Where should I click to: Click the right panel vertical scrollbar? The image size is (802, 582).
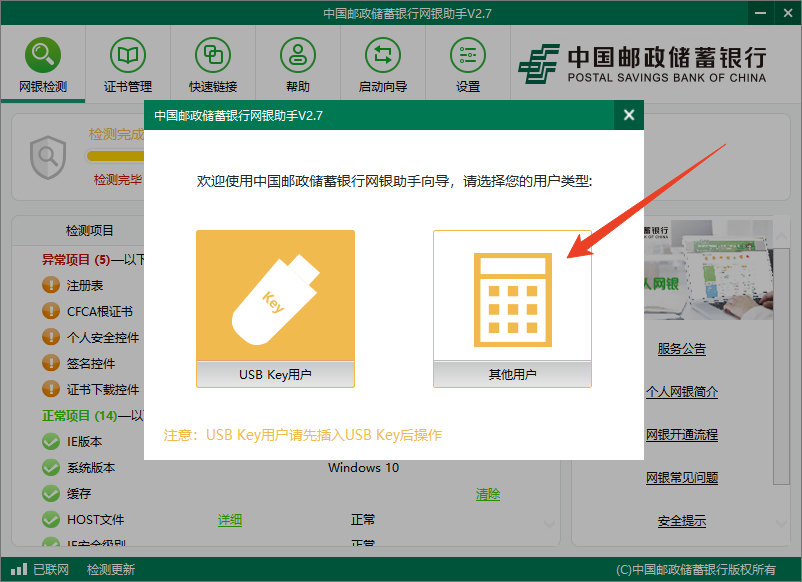pyautogui.click(x=781, y=366)
